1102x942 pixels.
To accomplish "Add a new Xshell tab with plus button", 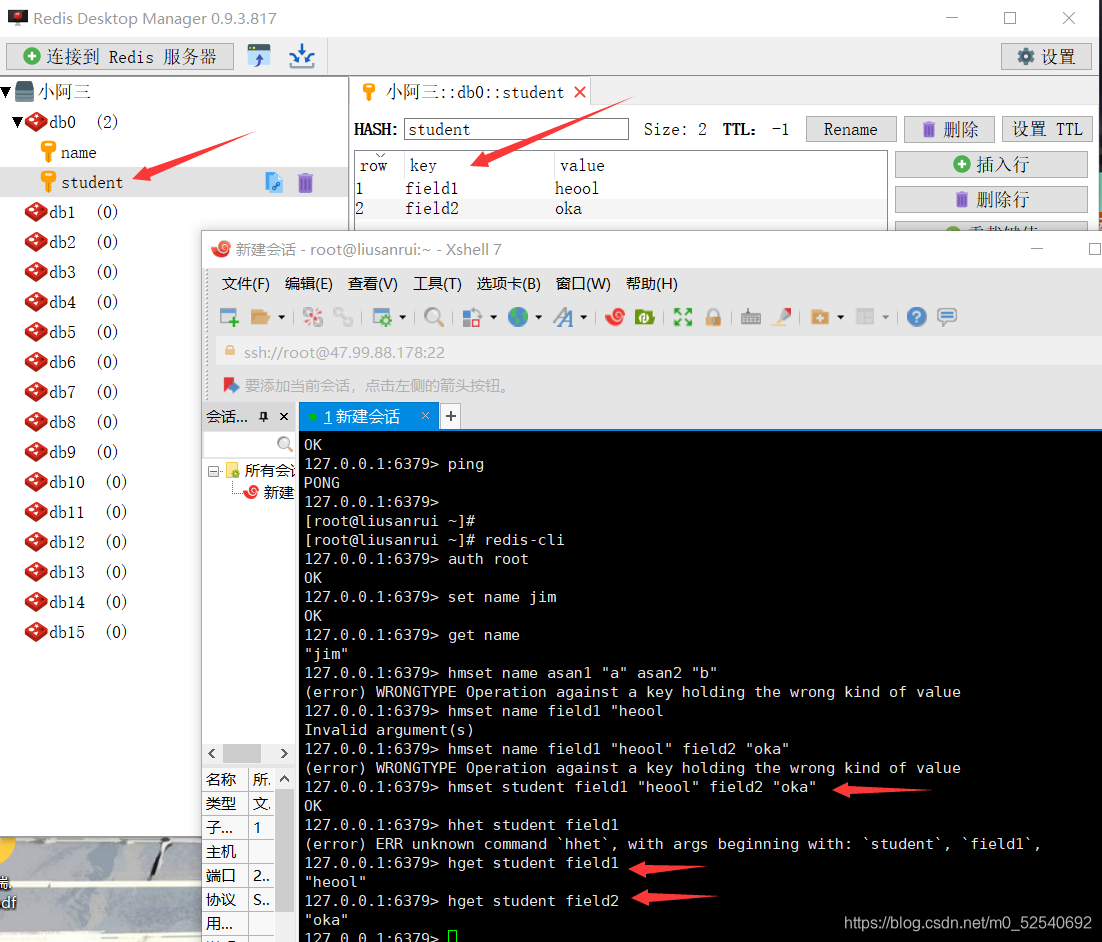I will [450, 417].
